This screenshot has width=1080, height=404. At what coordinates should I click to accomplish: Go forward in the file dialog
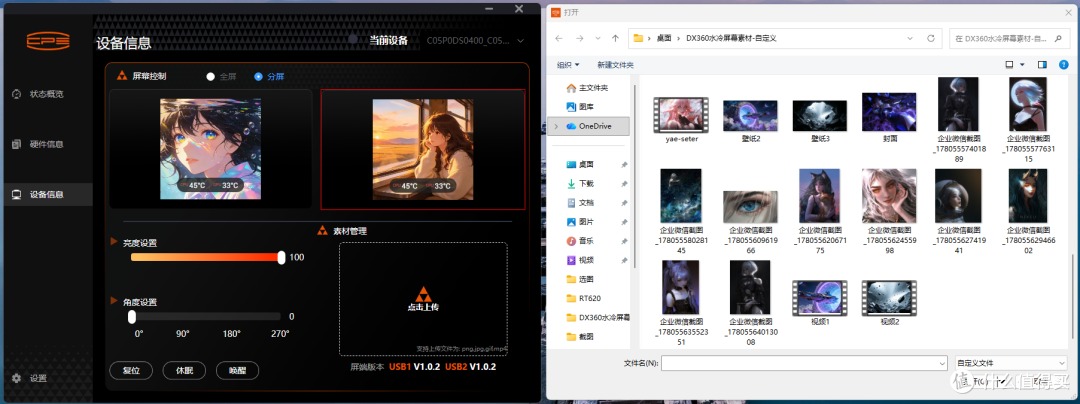tap(579, 38)
